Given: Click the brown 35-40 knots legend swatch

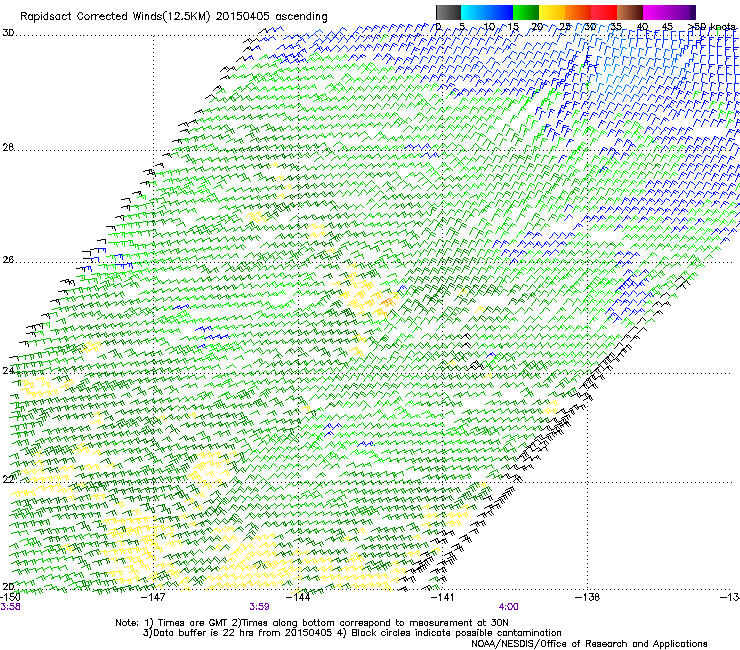Looking at the screenshot, I should 630,12.
